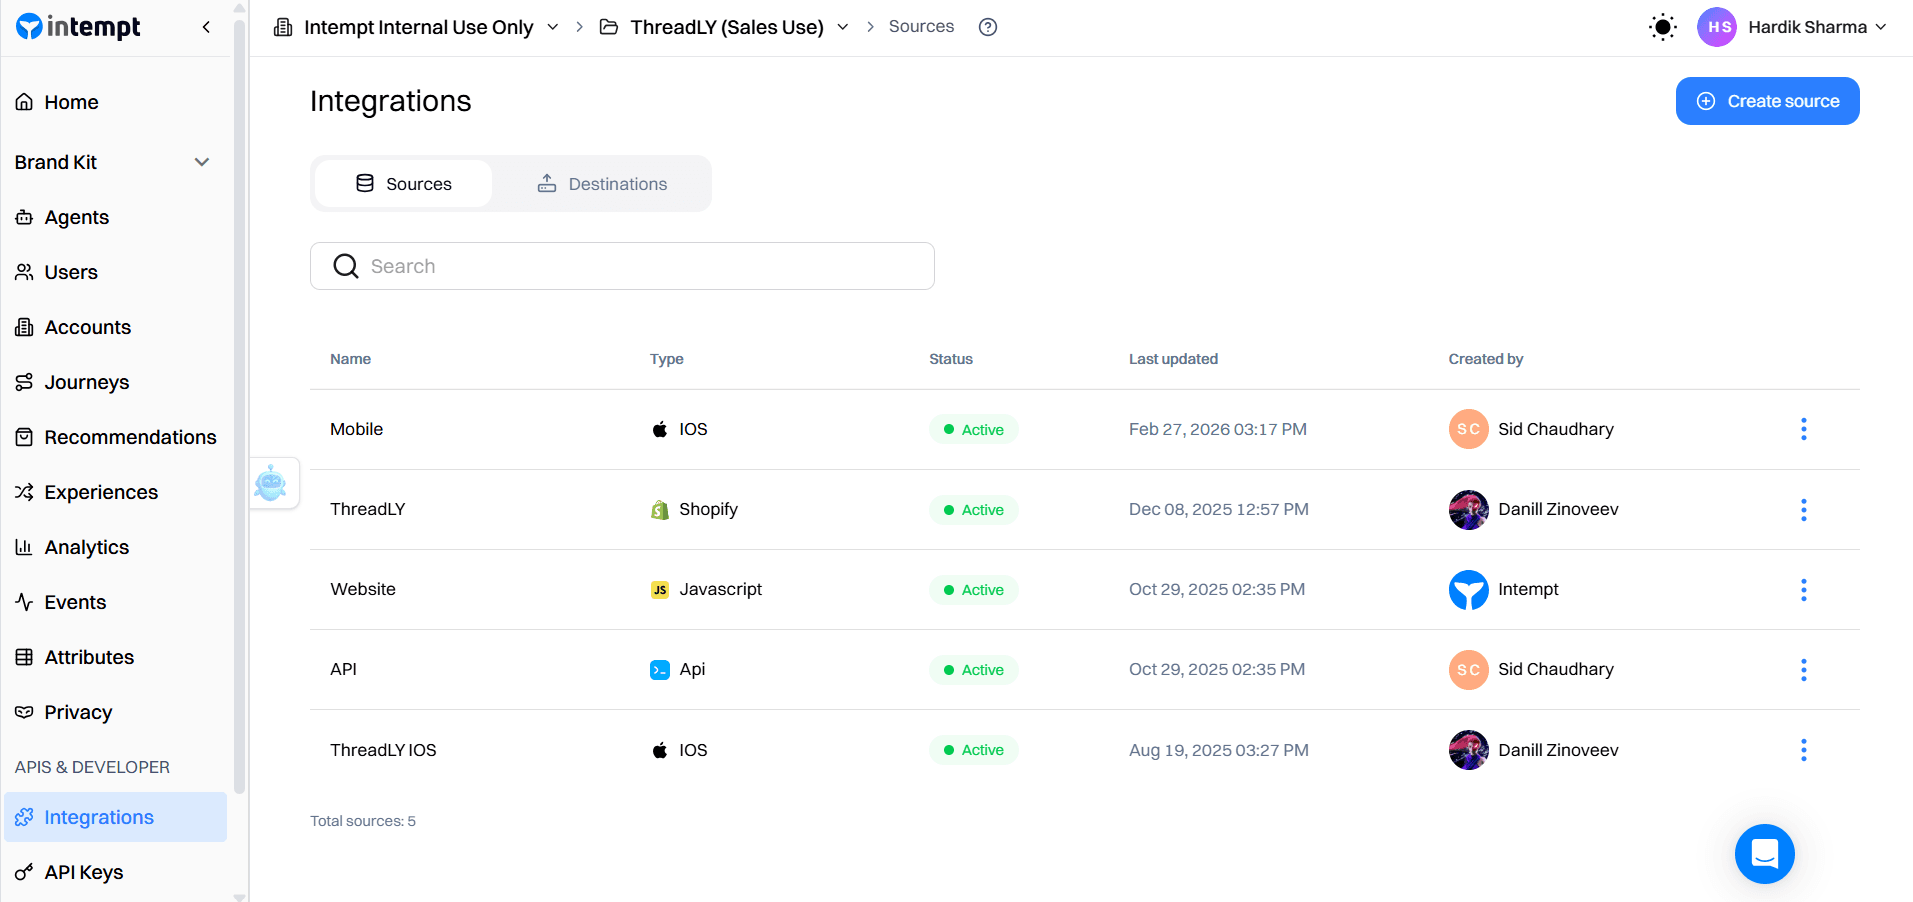Select the Analytics icon

click(x=24, y=547)
